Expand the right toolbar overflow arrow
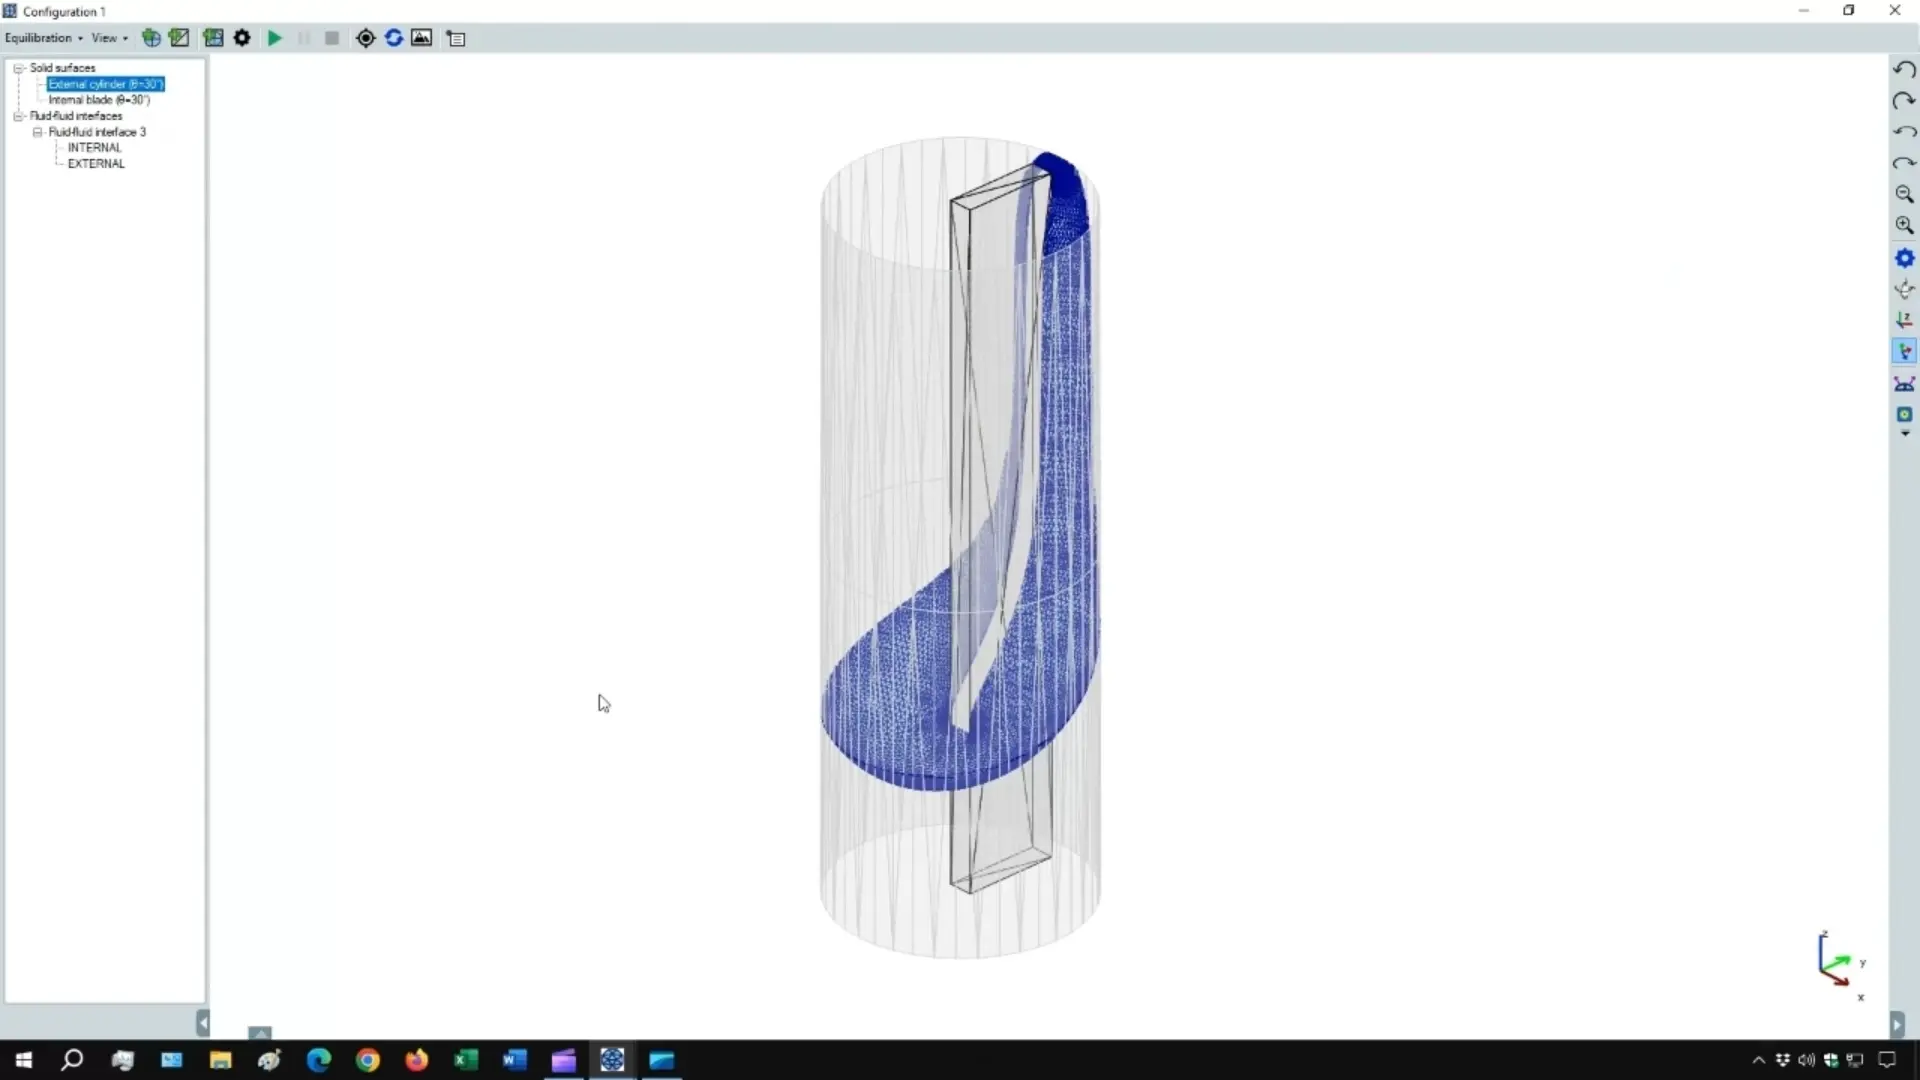1920x1080 pixels. [x=1904, y=434]
